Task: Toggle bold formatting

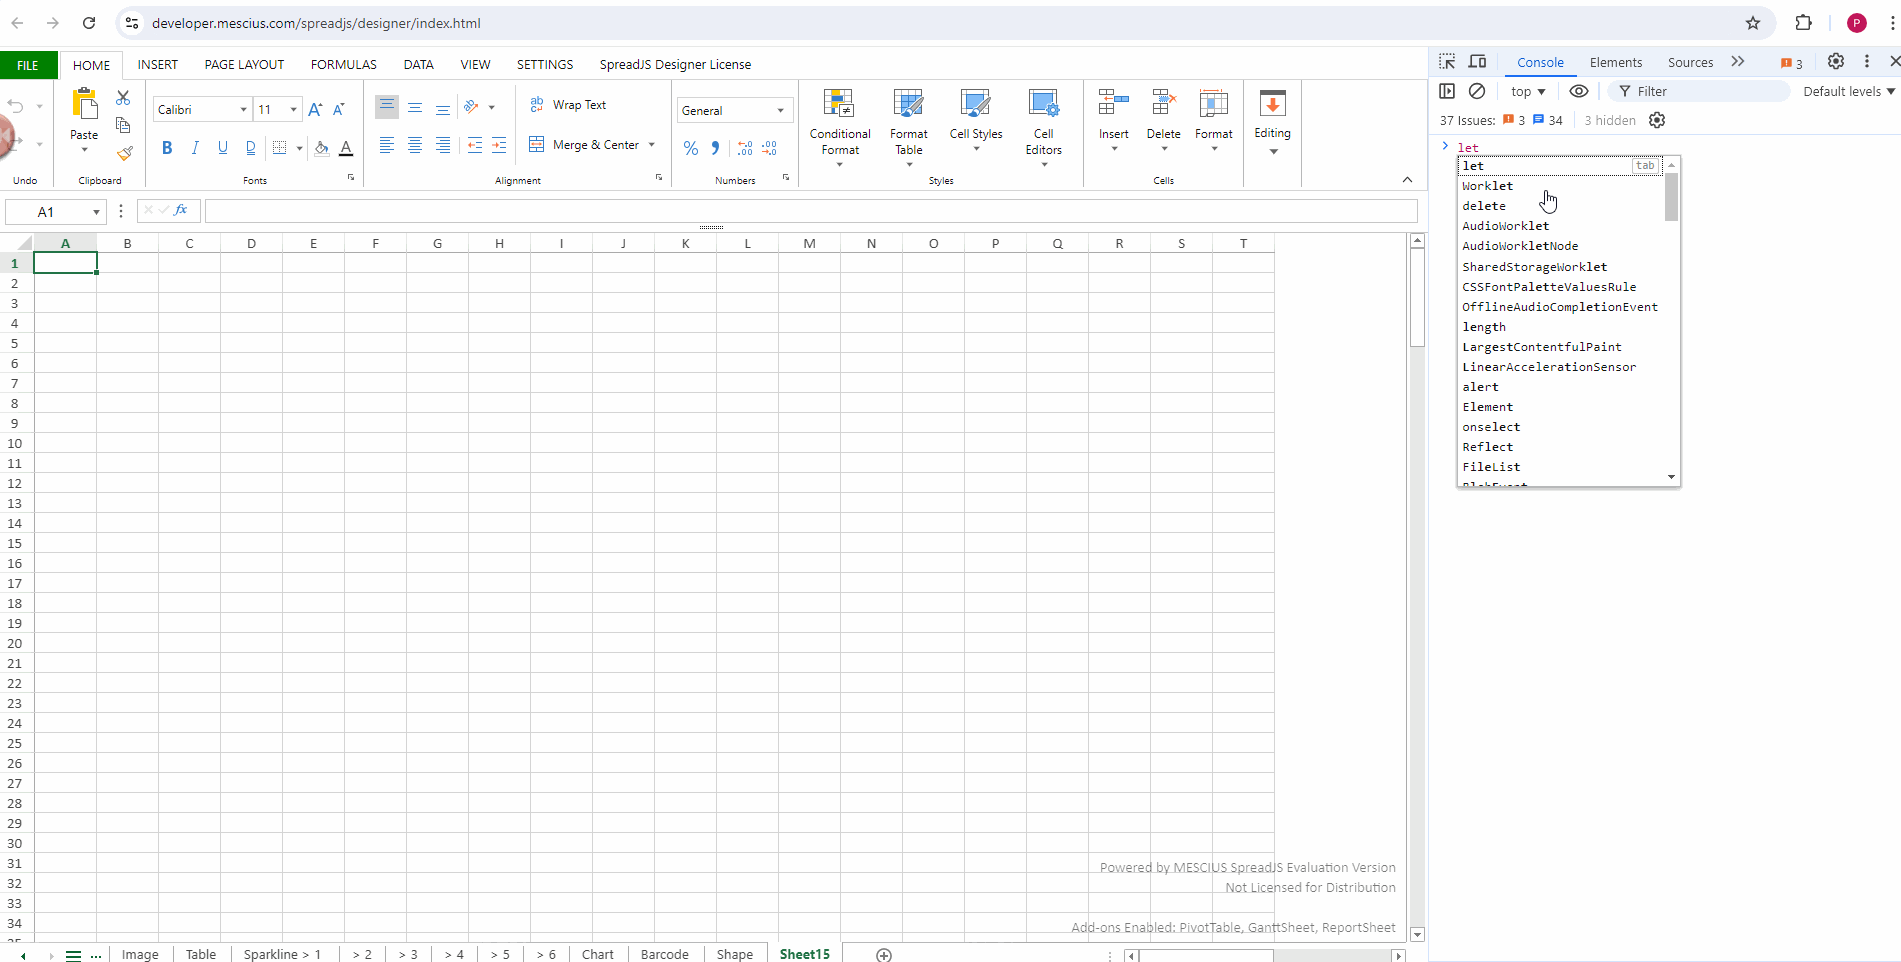Action: [x=167, y=148]
